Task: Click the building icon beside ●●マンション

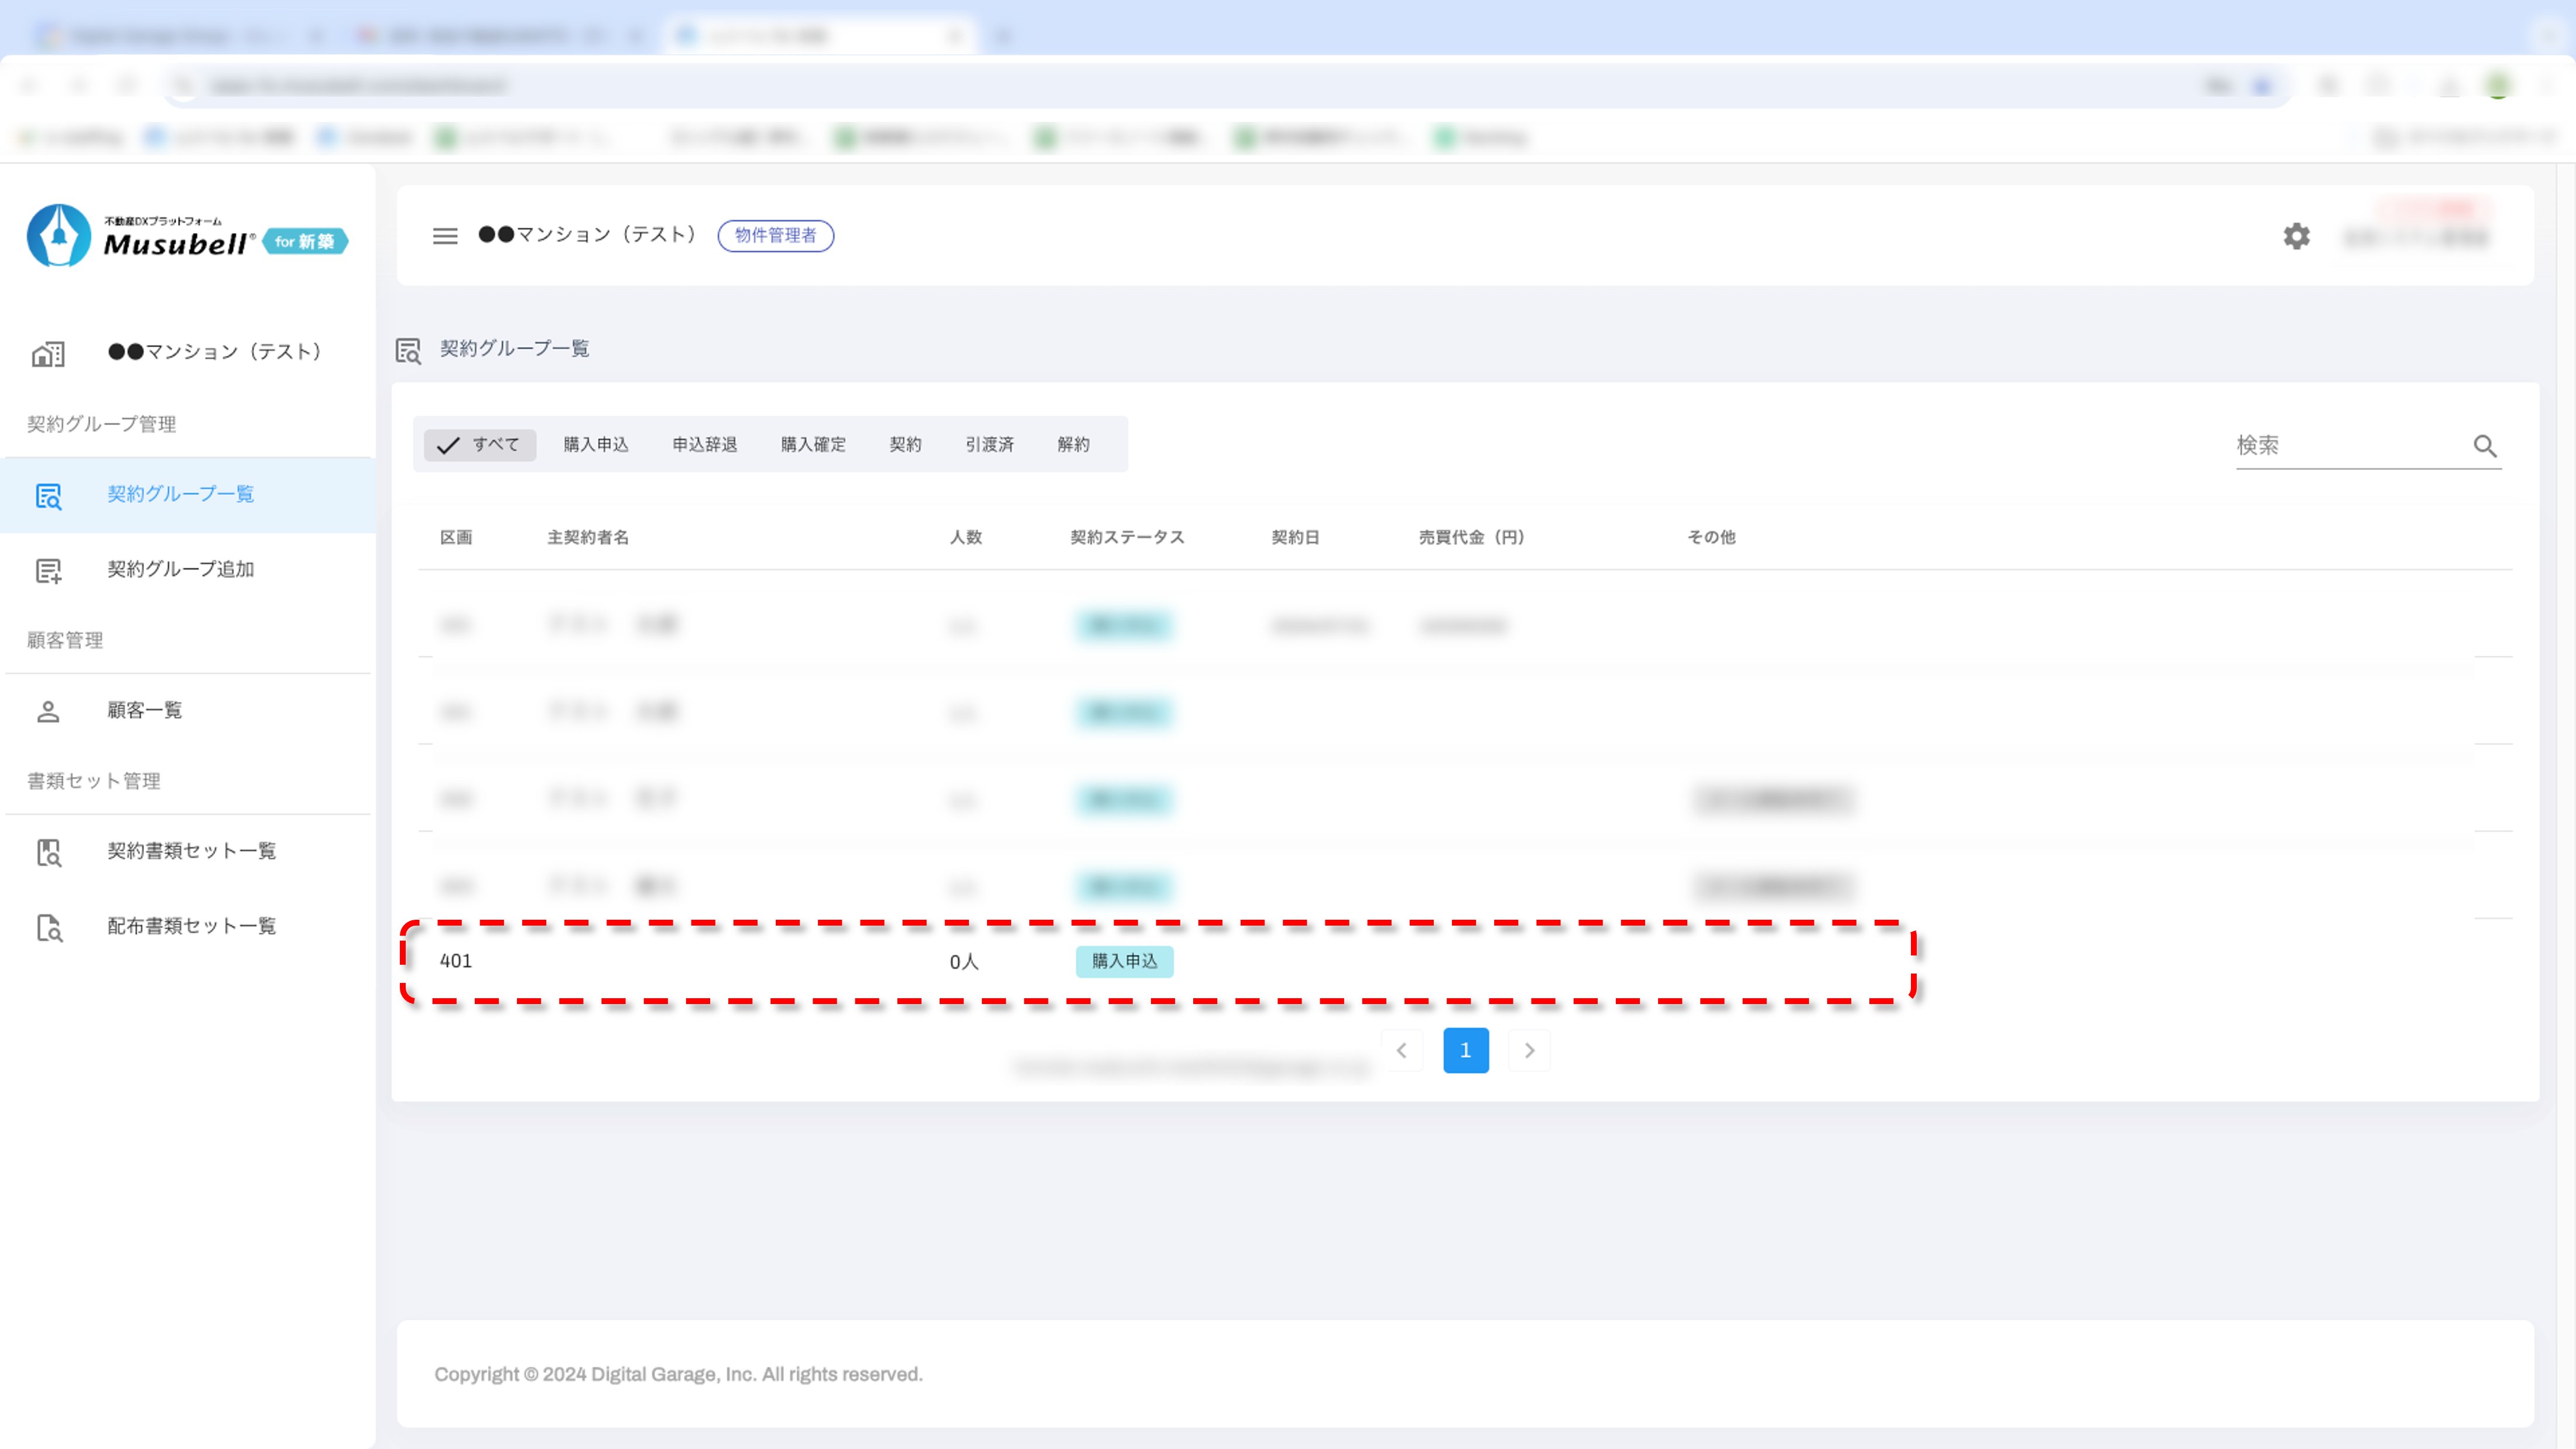Action: pos(48,353)
